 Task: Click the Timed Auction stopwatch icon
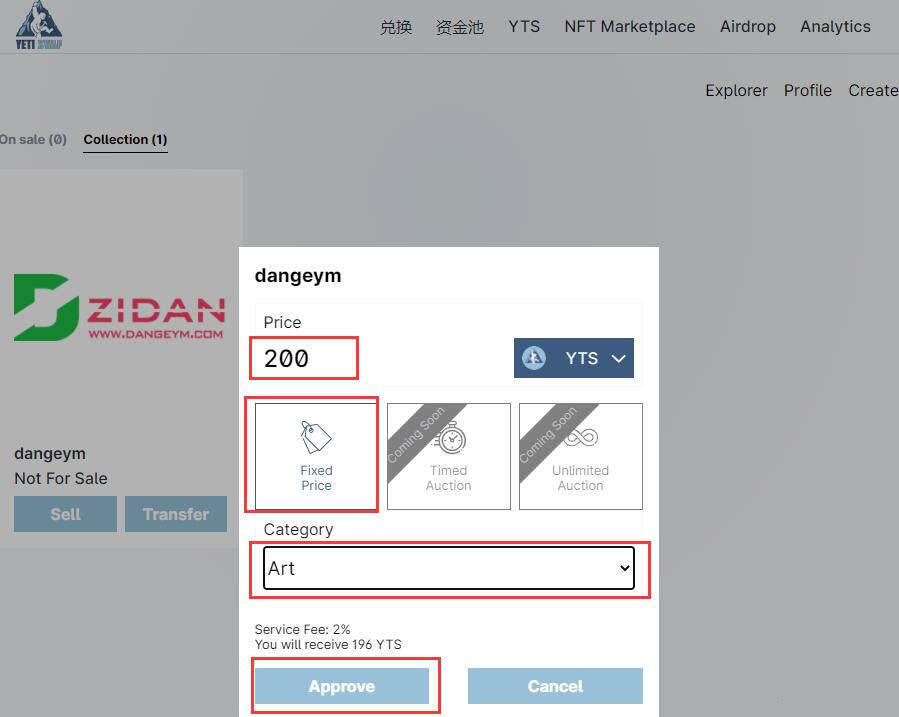coord(450,438)
